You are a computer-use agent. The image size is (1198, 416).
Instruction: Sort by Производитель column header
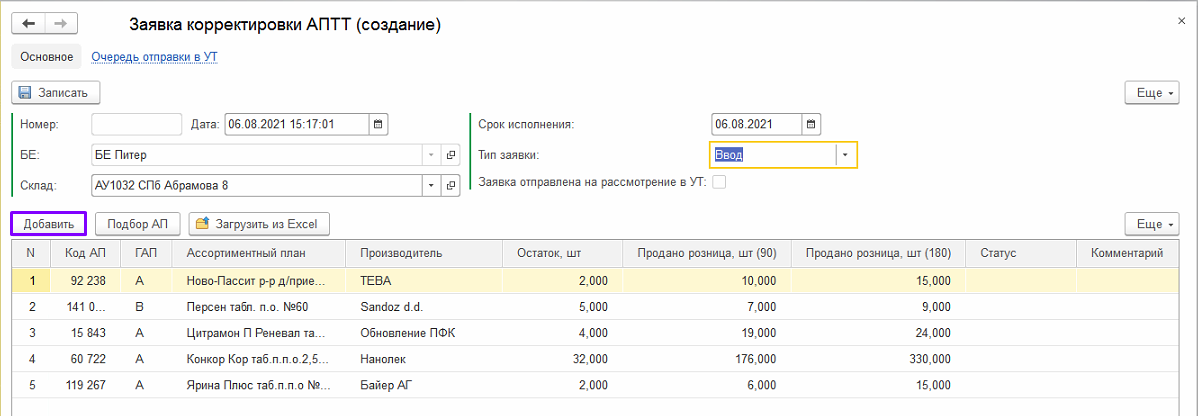[x=401, y=254]
